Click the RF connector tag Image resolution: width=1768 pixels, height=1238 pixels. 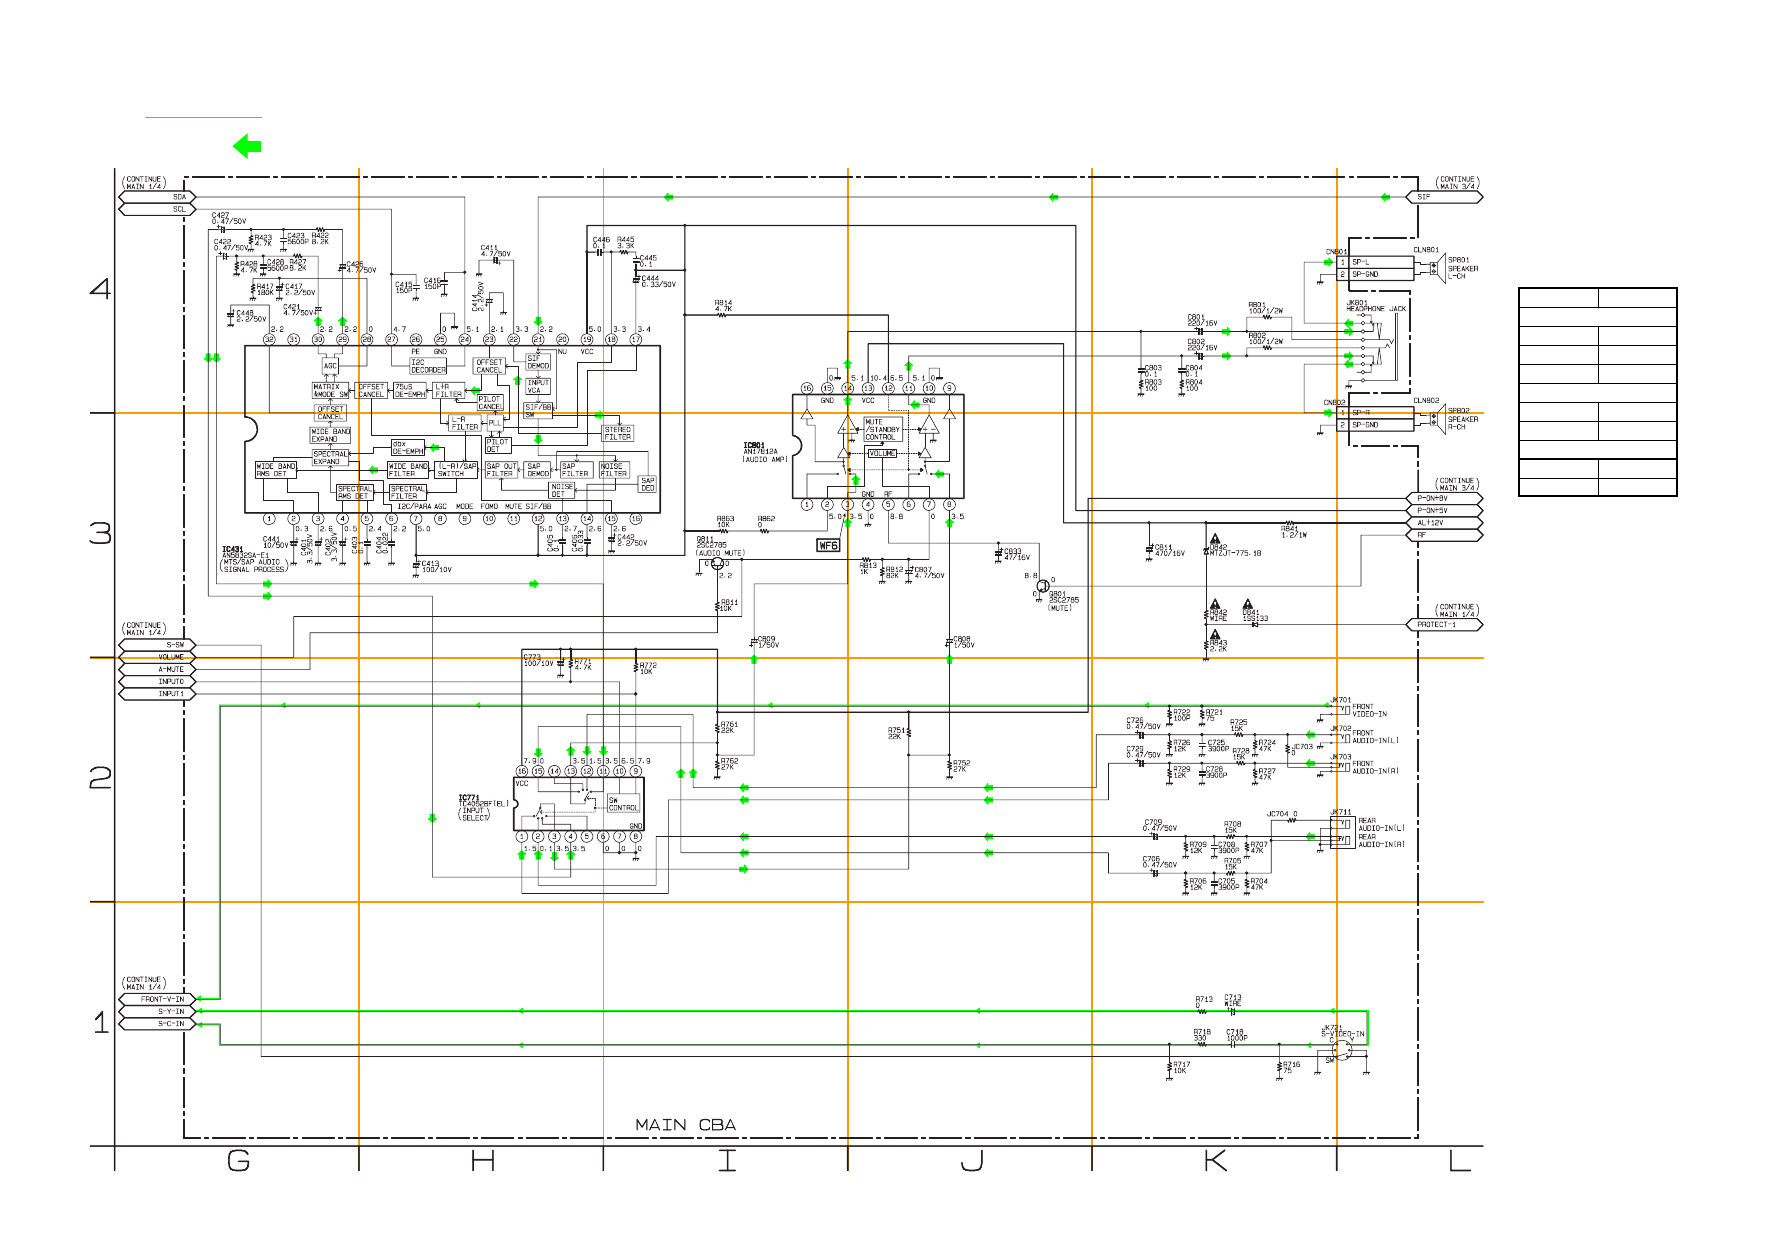(x=1444, y=535)
